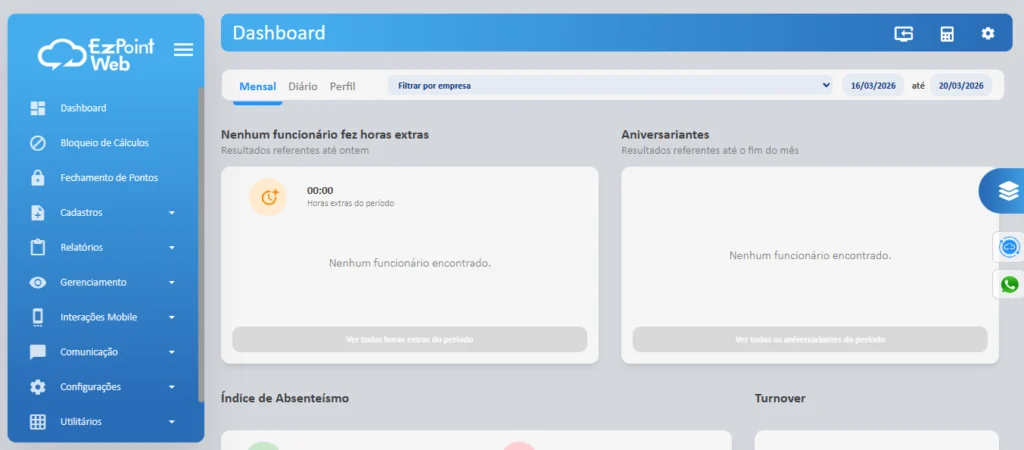Toggle the hamburger sidebar menu
The width and height of the screenshot is (1024, 450).
(x=184, y=50)
